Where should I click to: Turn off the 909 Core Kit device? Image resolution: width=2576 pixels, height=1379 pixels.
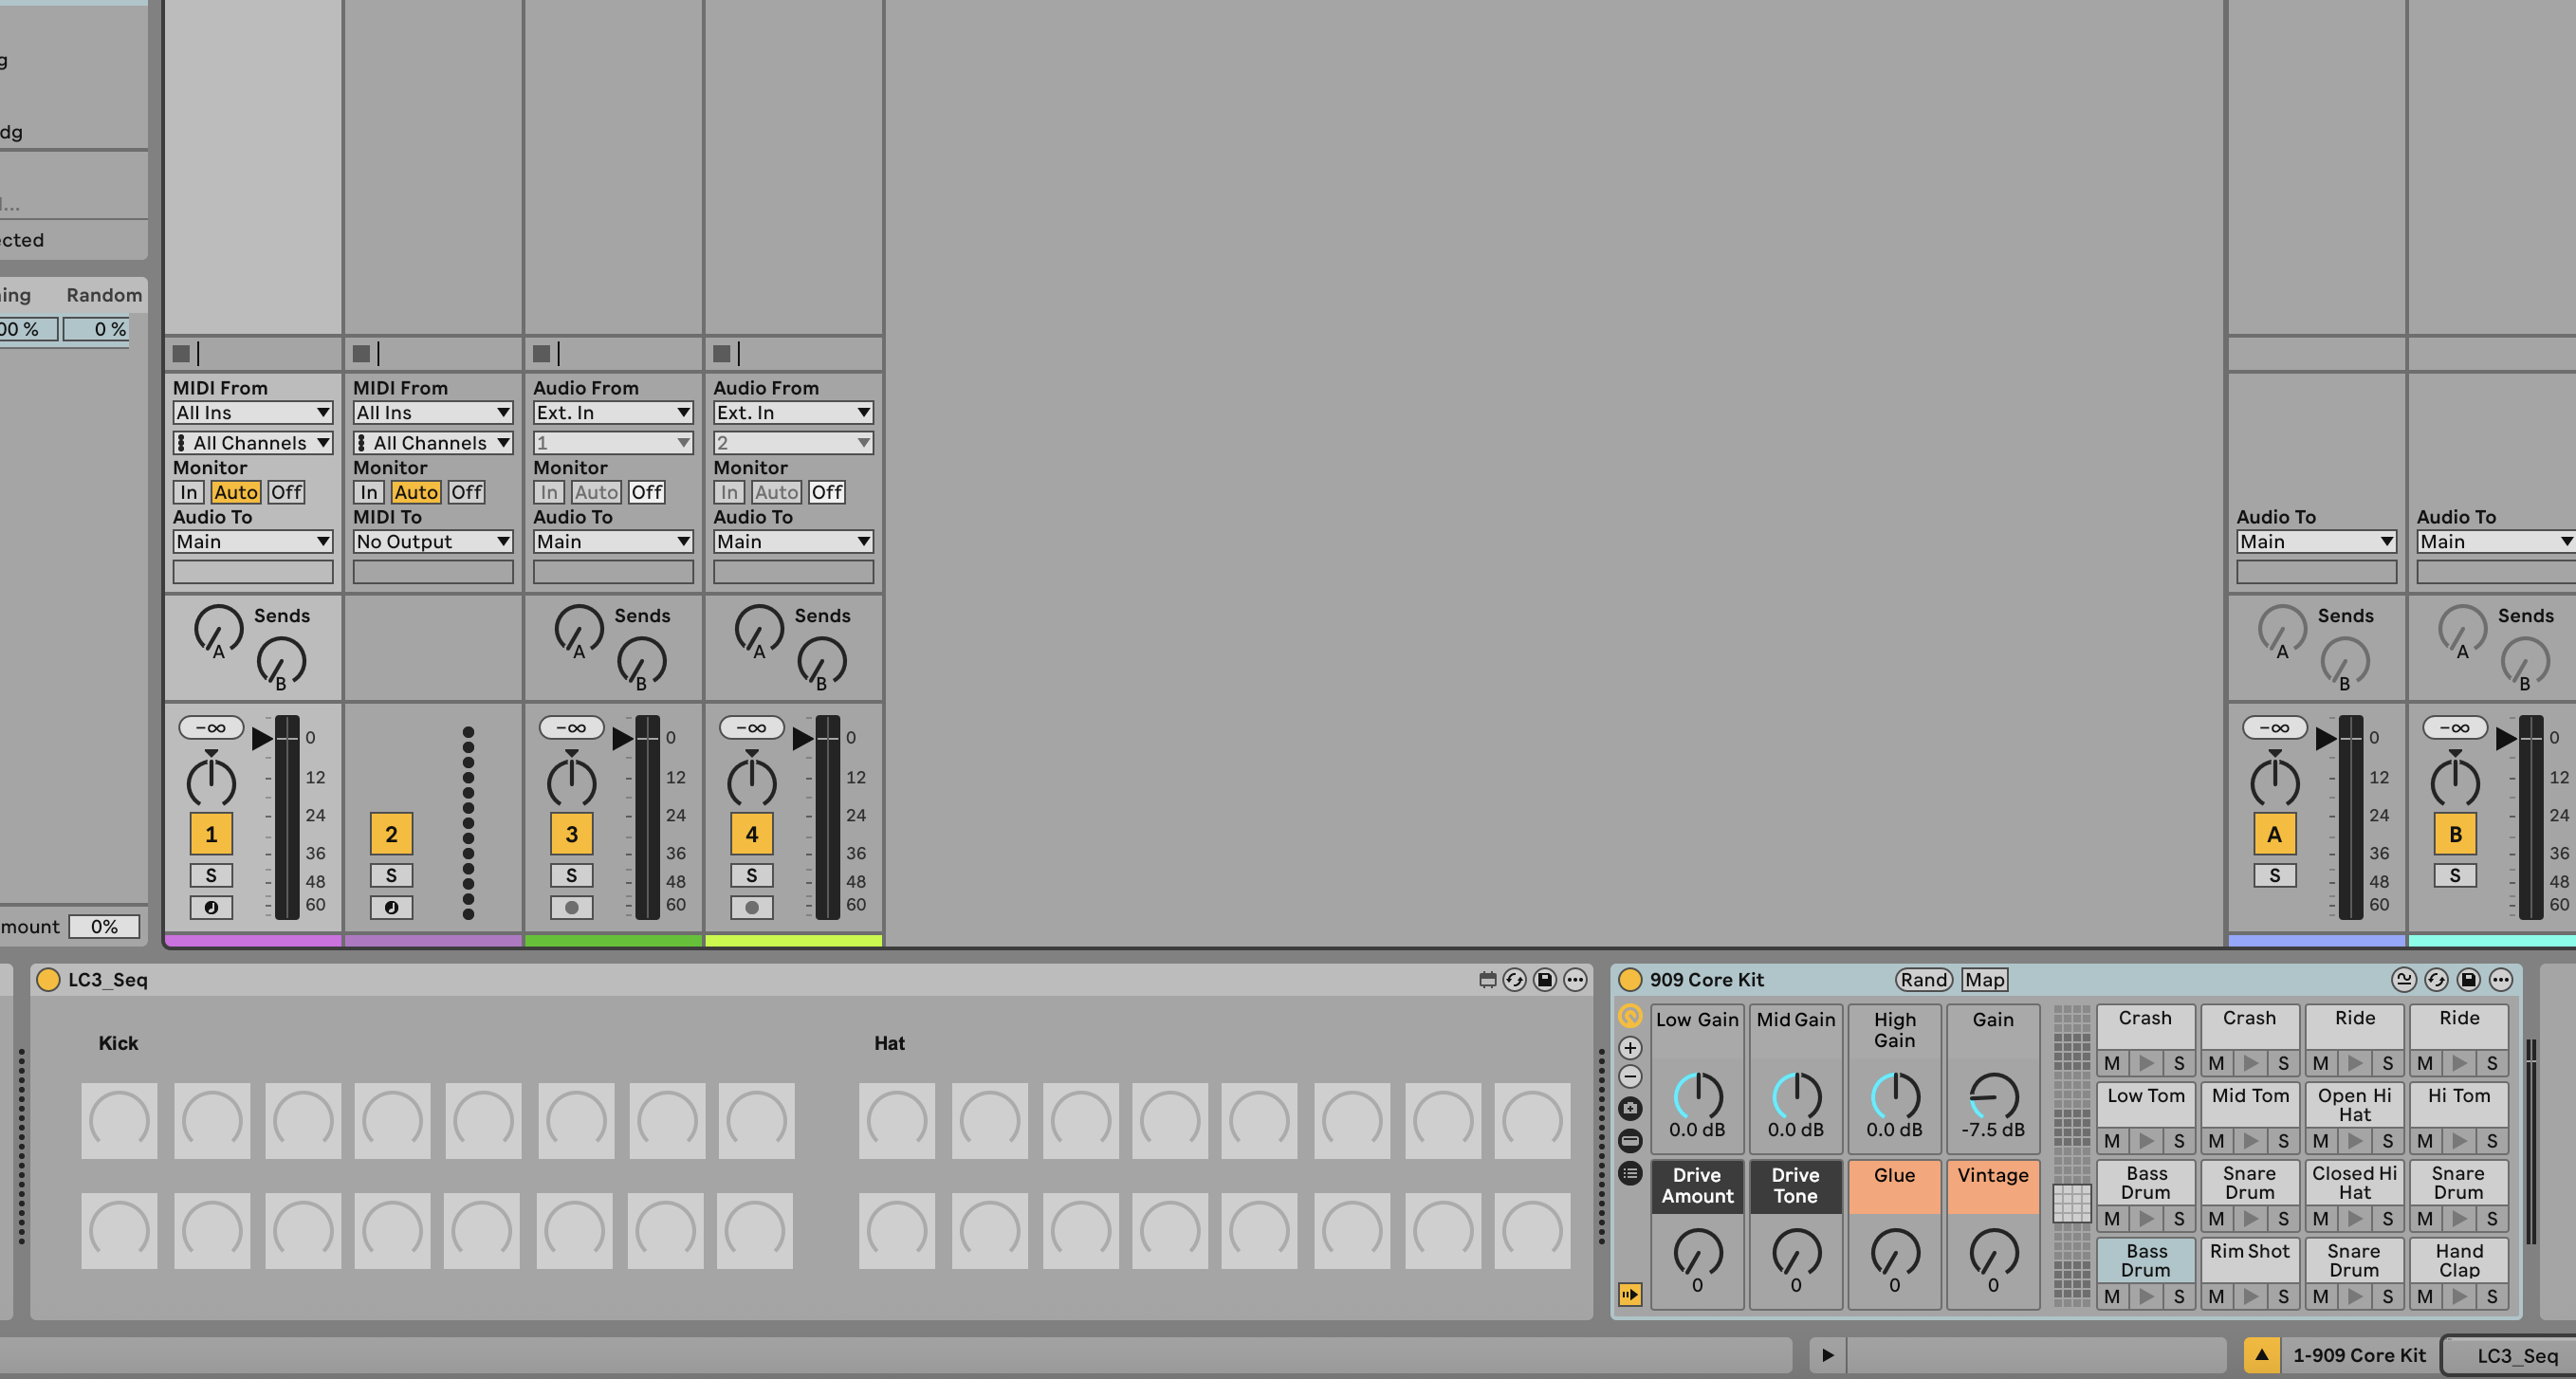[1630, 980]
